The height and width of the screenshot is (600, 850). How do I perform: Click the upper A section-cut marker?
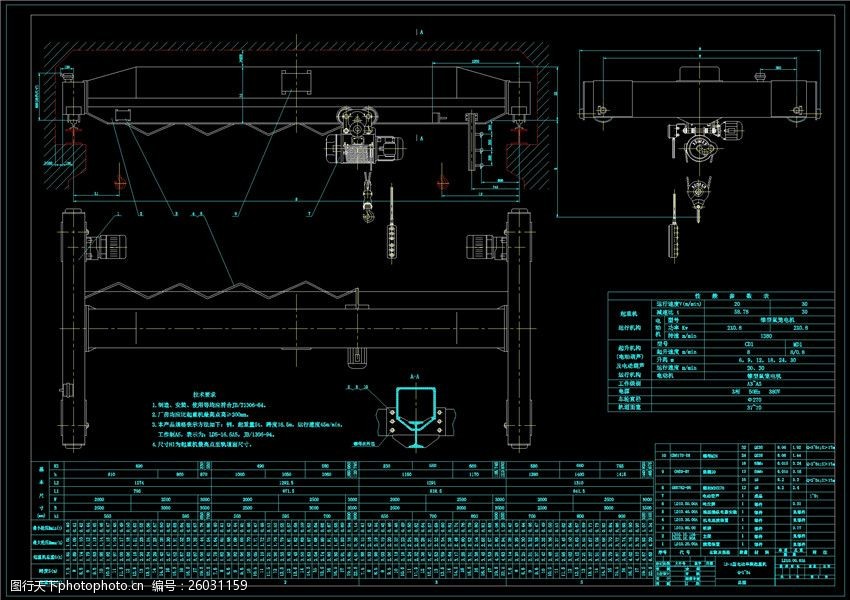[x=420, y=32]
